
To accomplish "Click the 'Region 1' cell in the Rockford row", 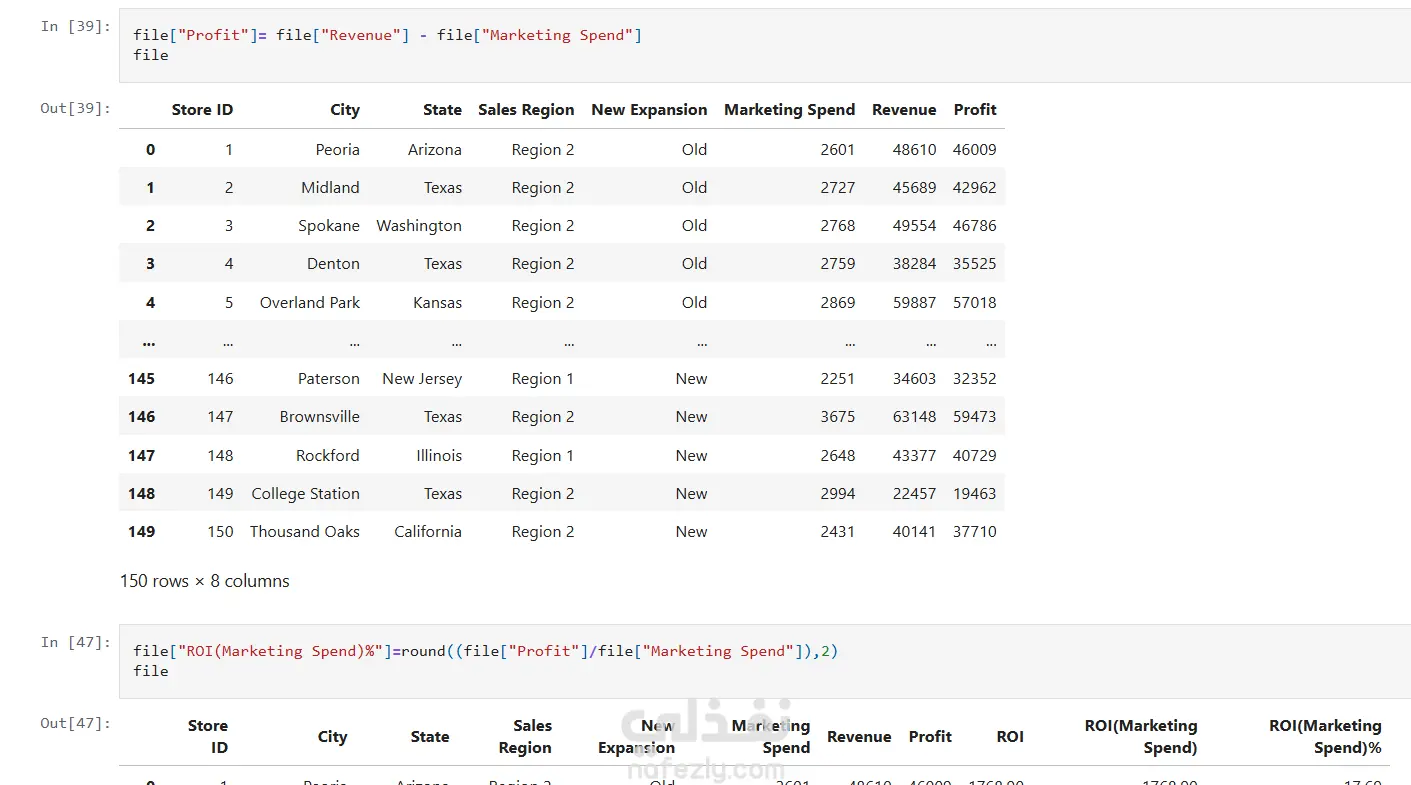I will coord(543,456).
